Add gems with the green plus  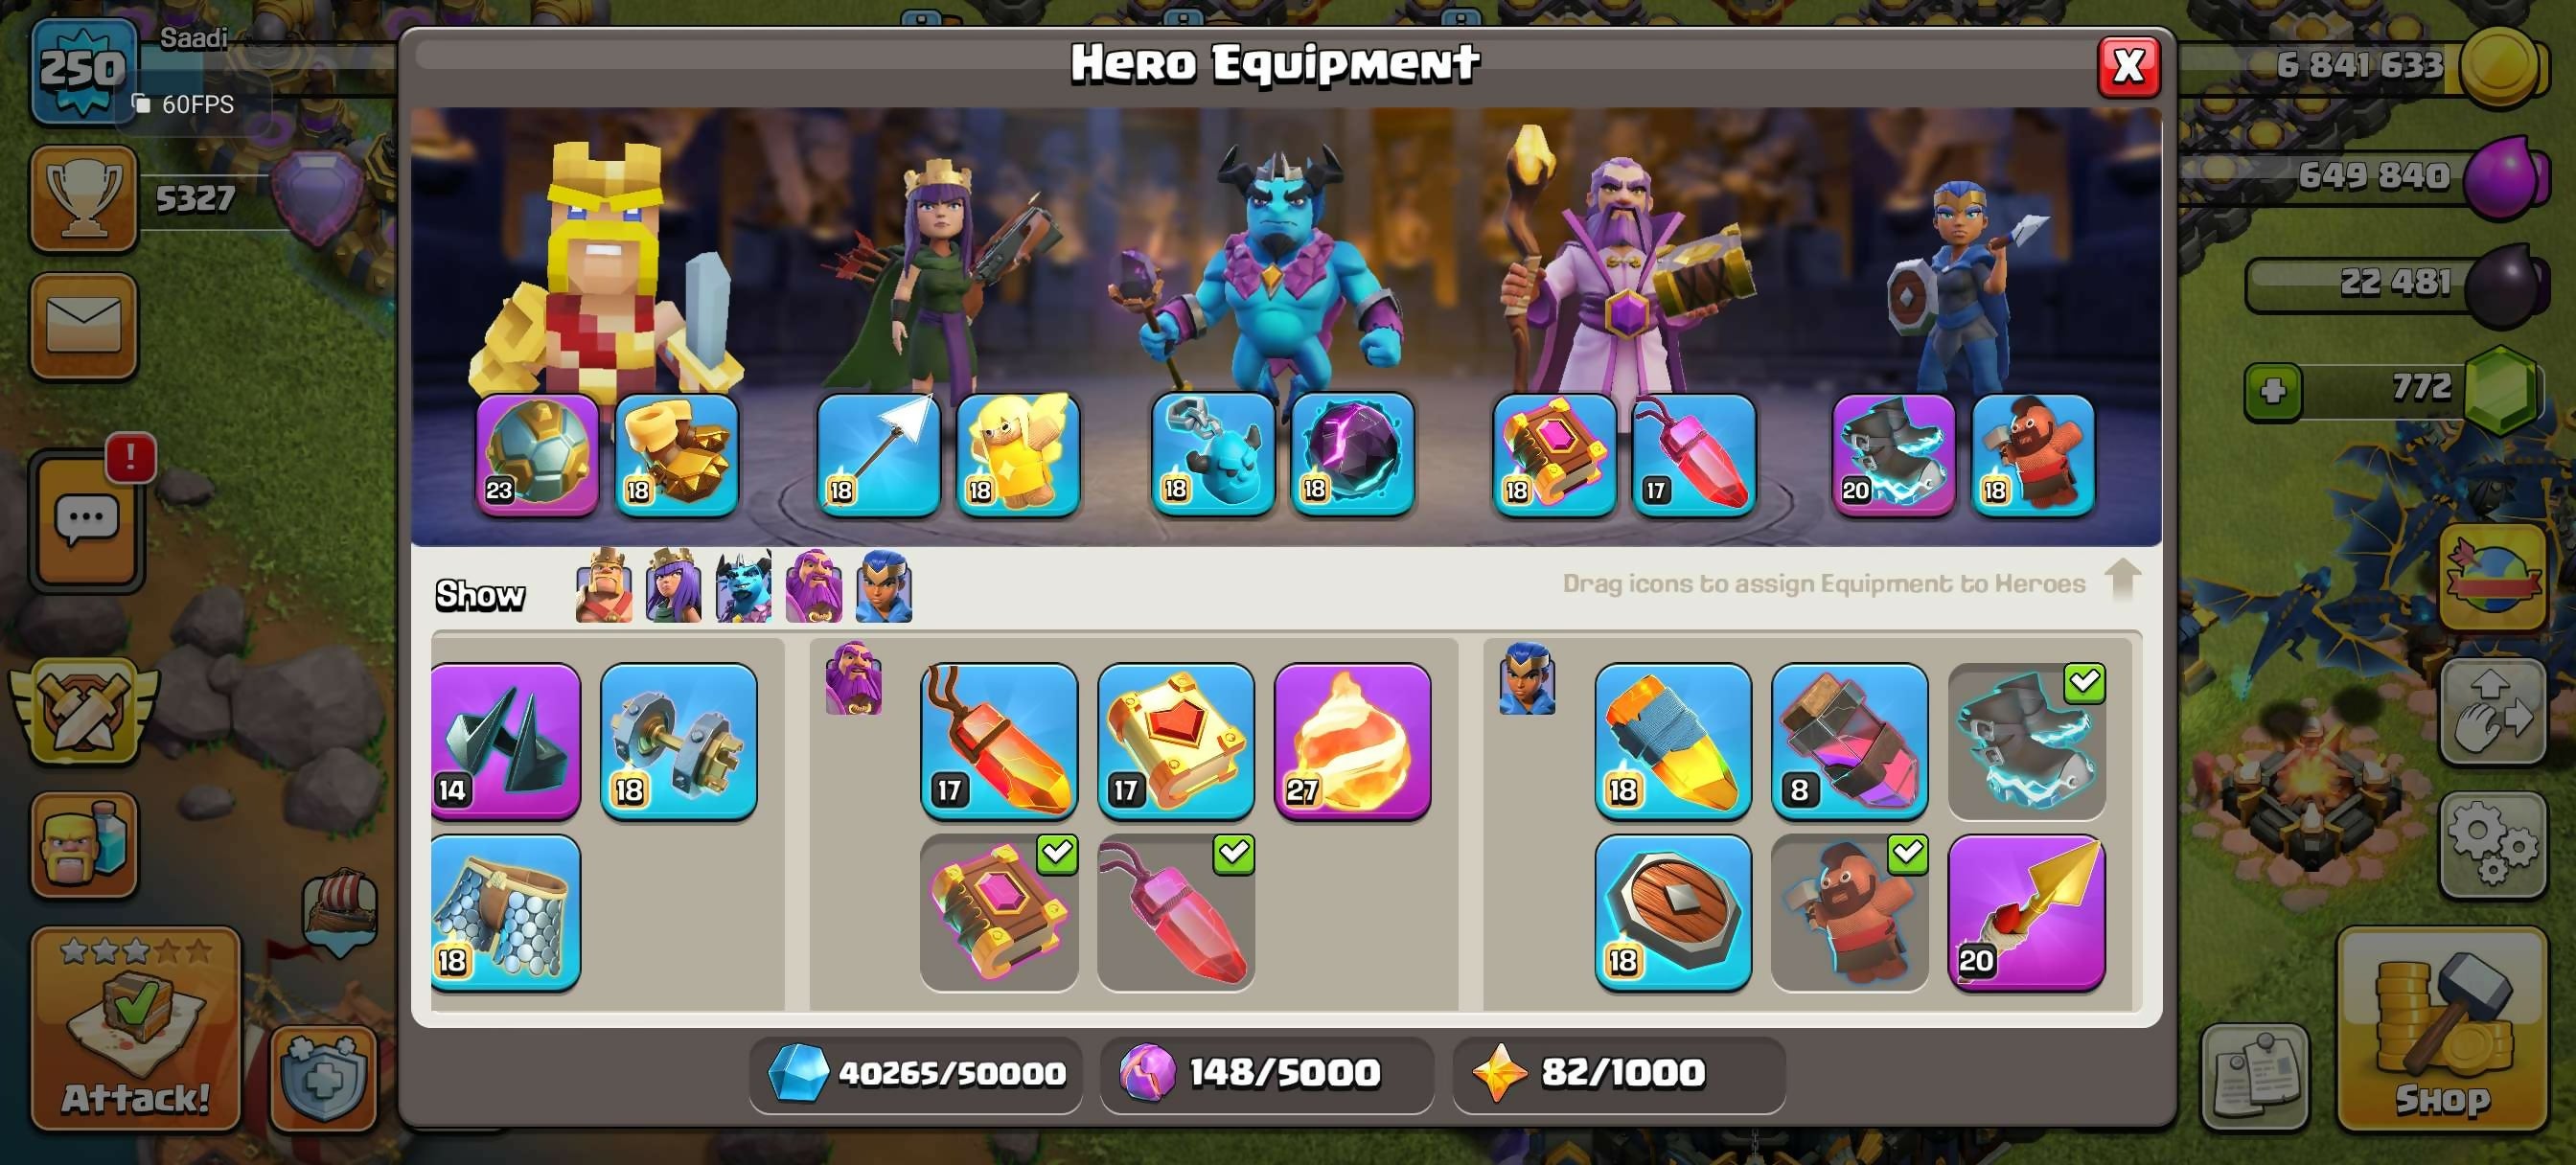point(2273,391)
